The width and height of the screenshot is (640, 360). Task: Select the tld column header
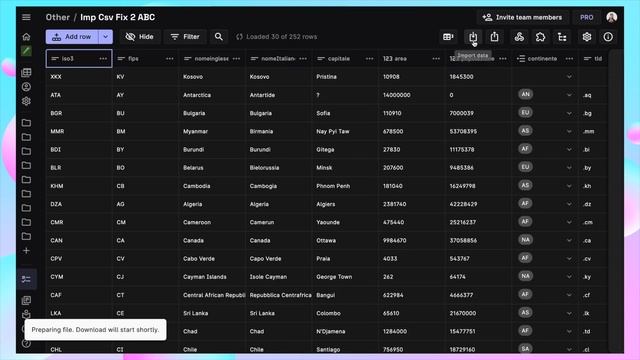tap(593, 59)
